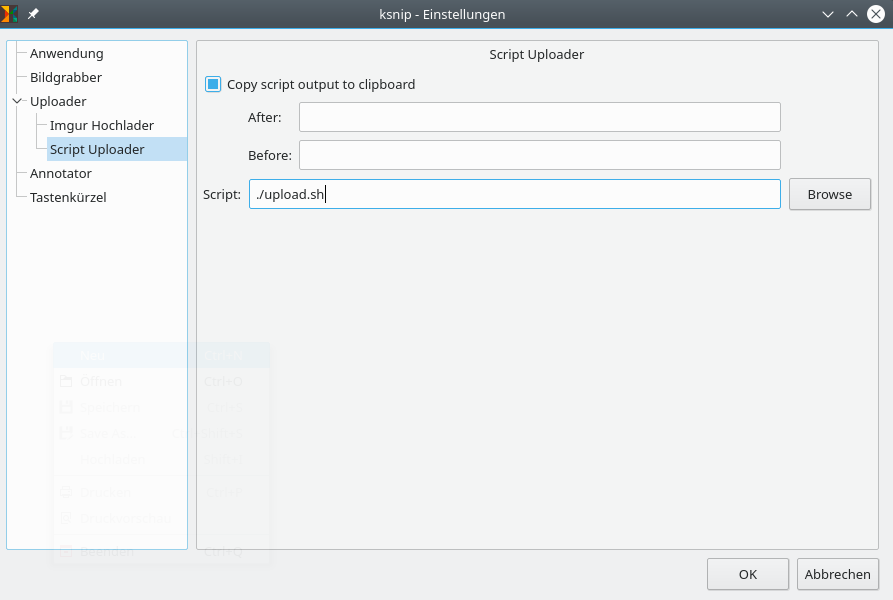Click the ksnip application icon in the titlebar
This screenshot has height=600, width=893.
pos(10,14)
